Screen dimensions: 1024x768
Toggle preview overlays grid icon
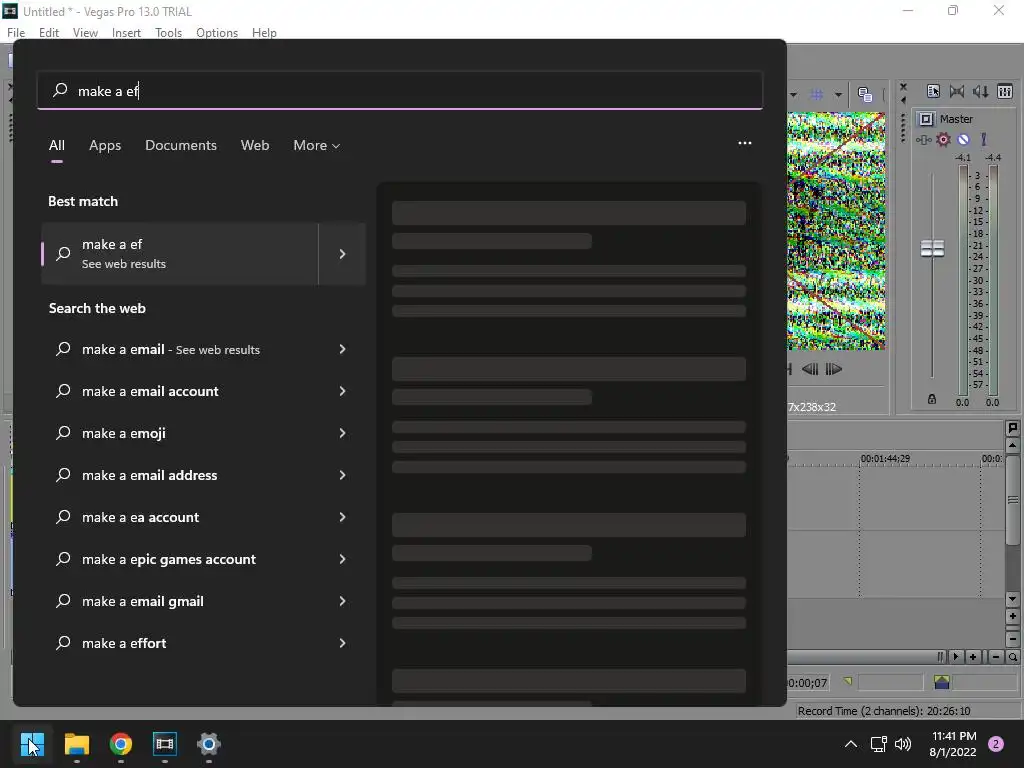coord(816,95)
